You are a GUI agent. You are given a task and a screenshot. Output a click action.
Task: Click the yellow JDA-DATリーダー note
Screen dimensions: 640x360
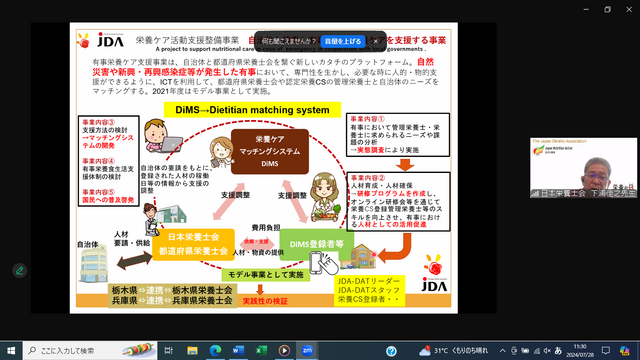(369, 290)
